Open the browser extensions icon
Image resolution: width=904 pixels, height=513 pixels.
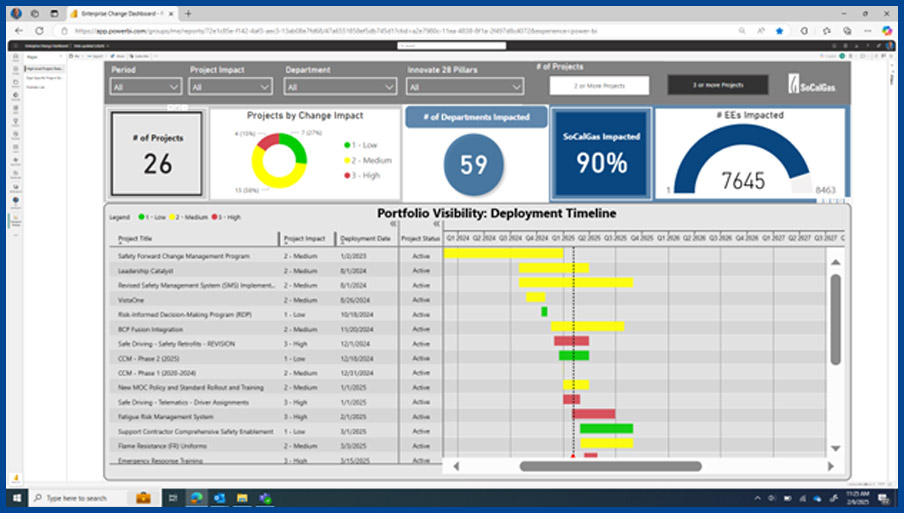point(804,31)
